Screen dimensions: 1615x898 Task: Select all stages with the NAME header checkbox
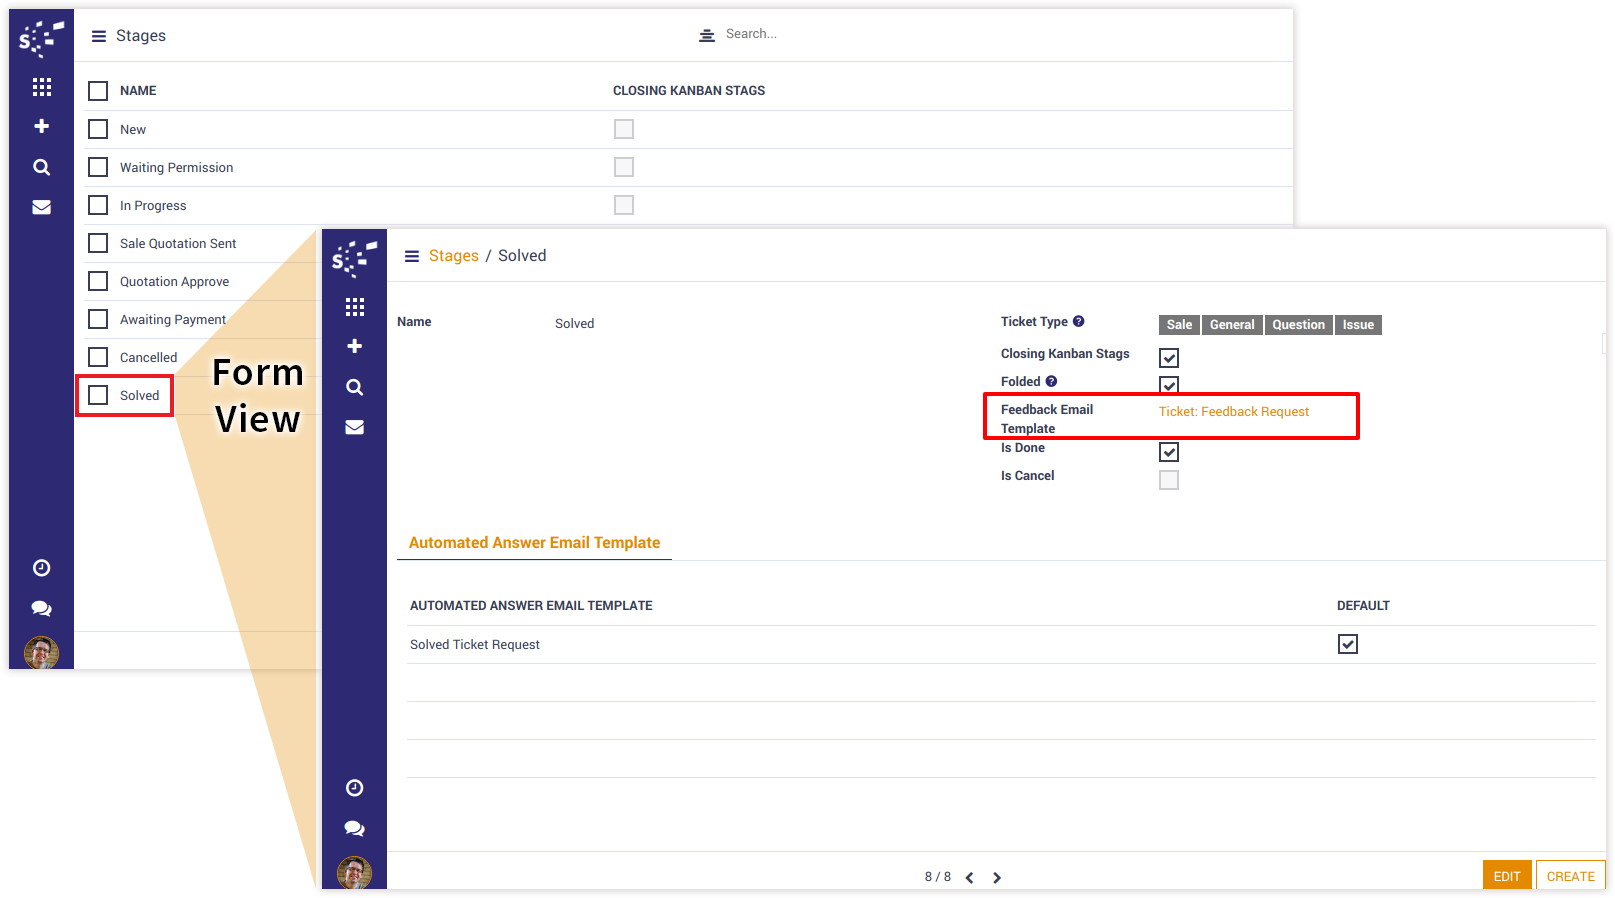[x=98, y=91]
